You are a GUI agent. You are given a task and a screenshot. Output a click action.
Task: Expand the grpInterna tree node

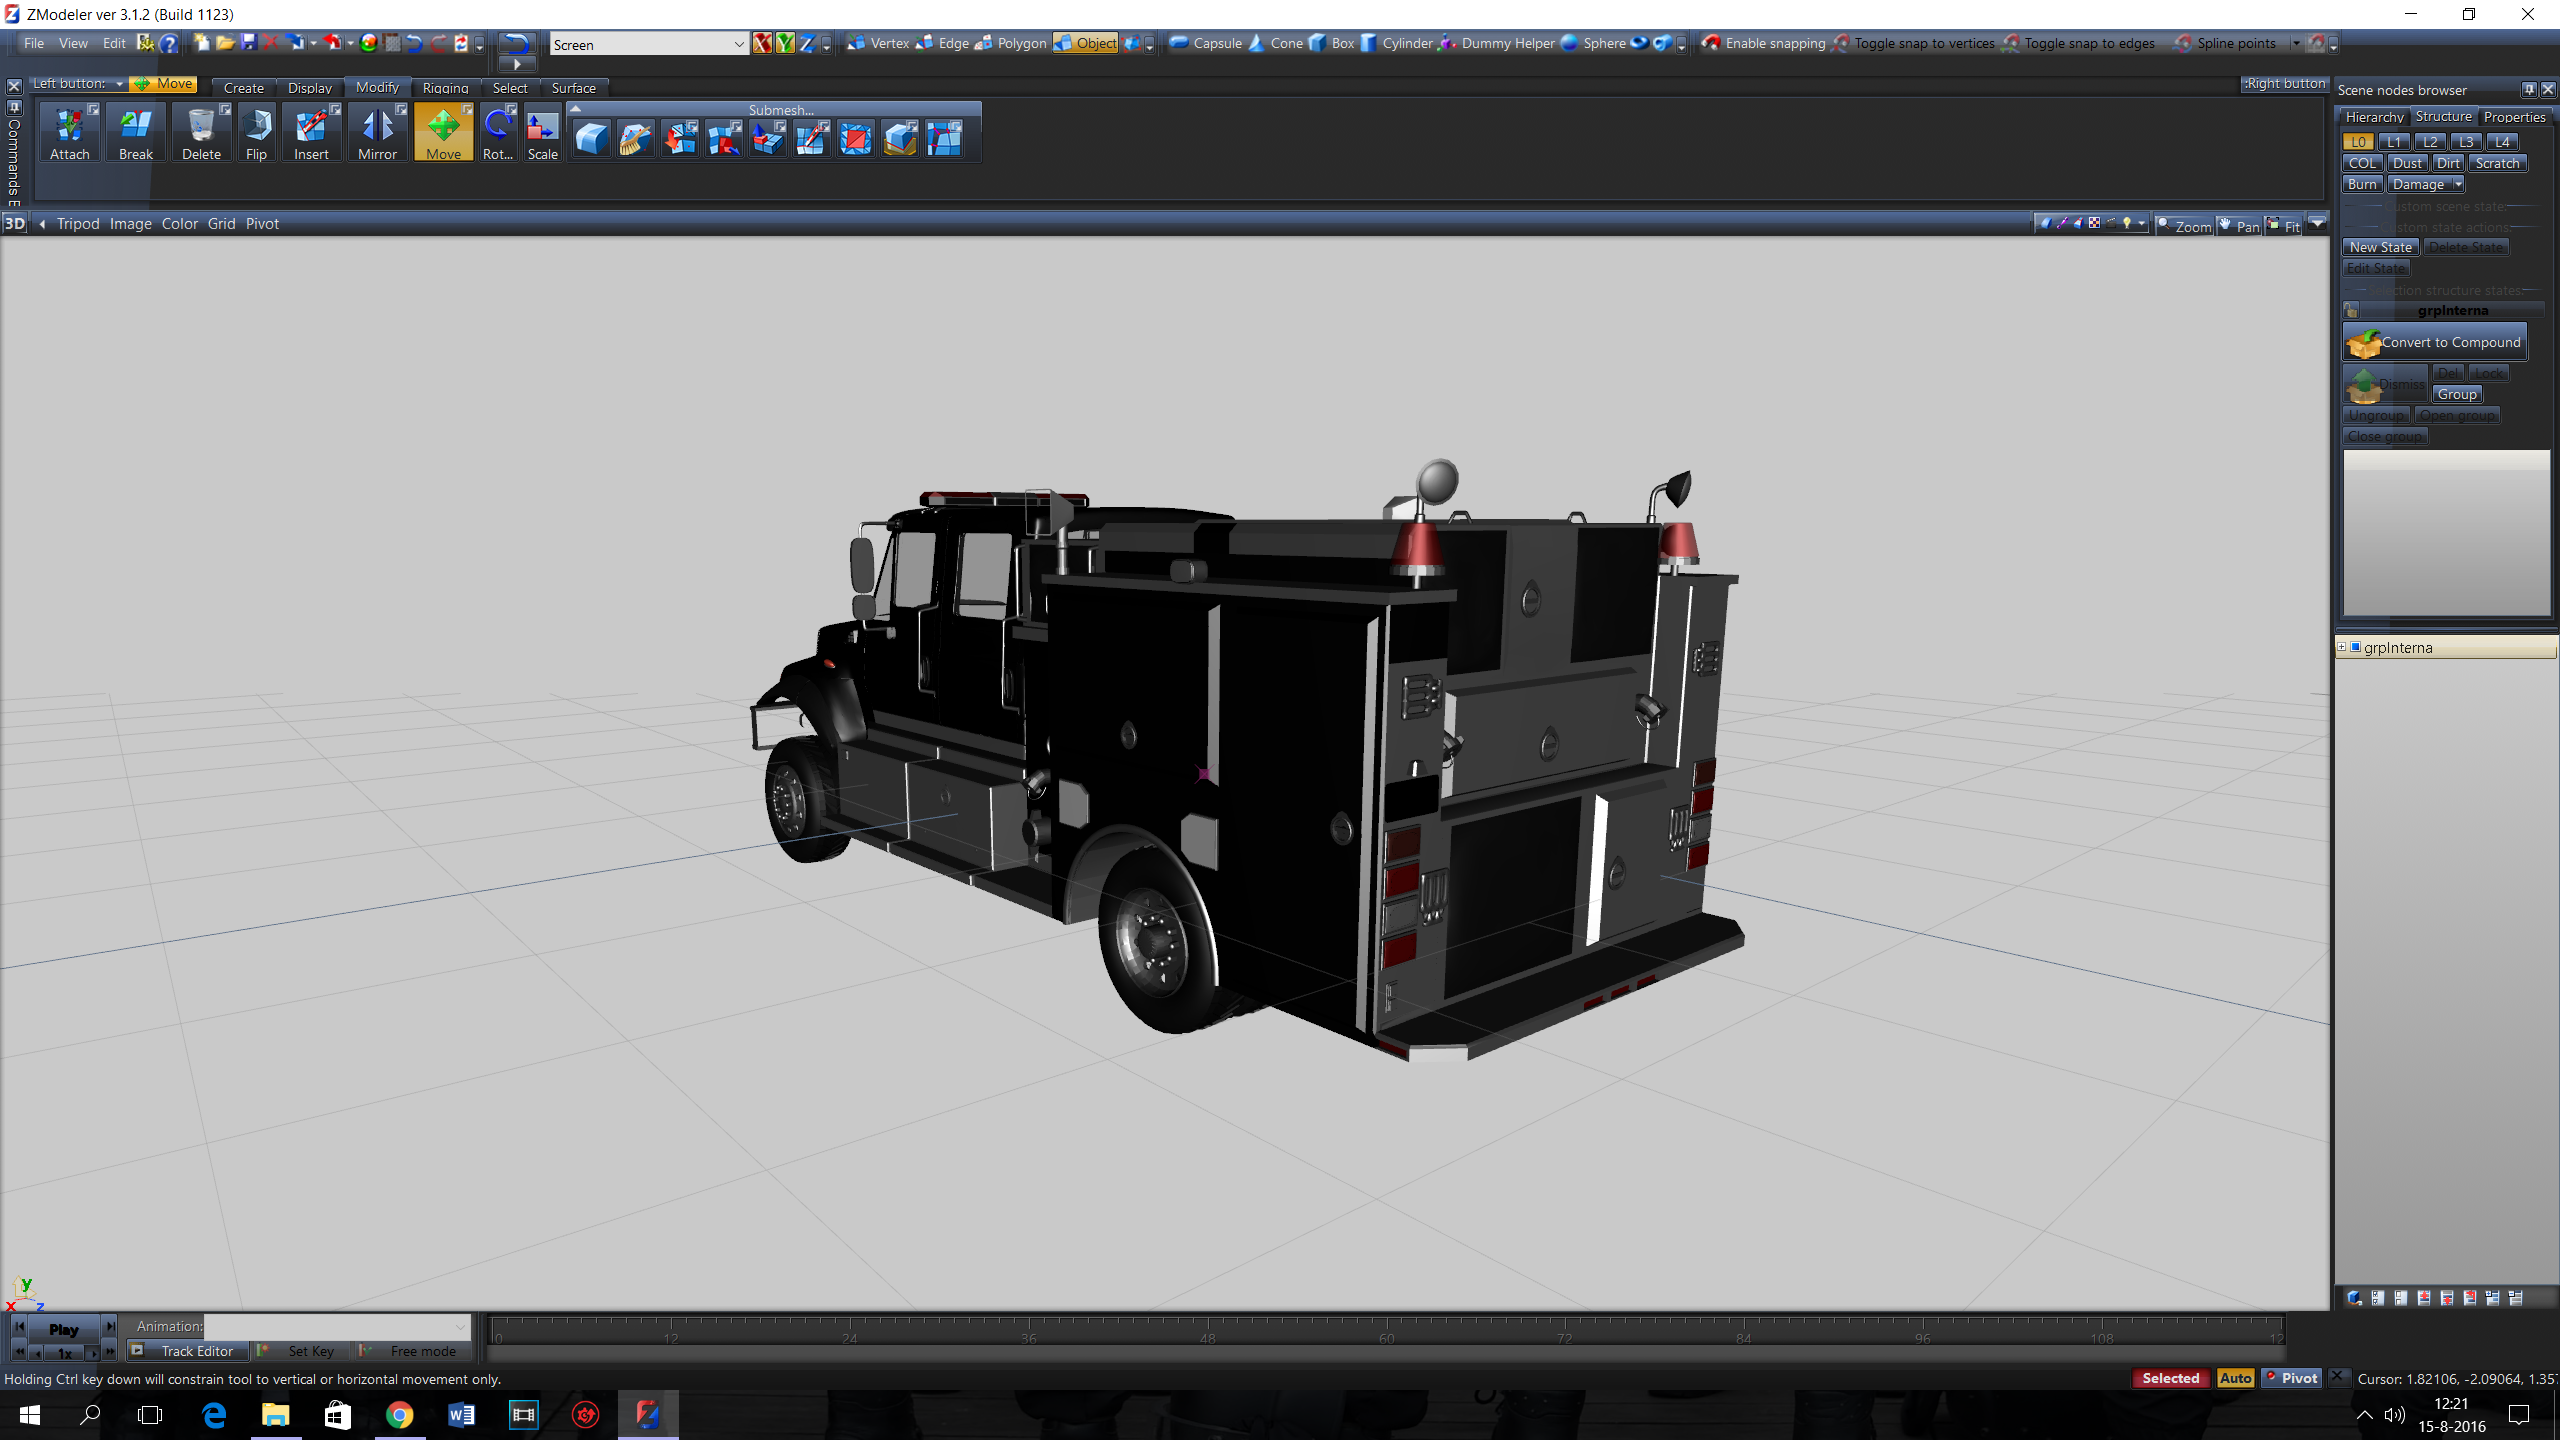(x=2341, y=647)
